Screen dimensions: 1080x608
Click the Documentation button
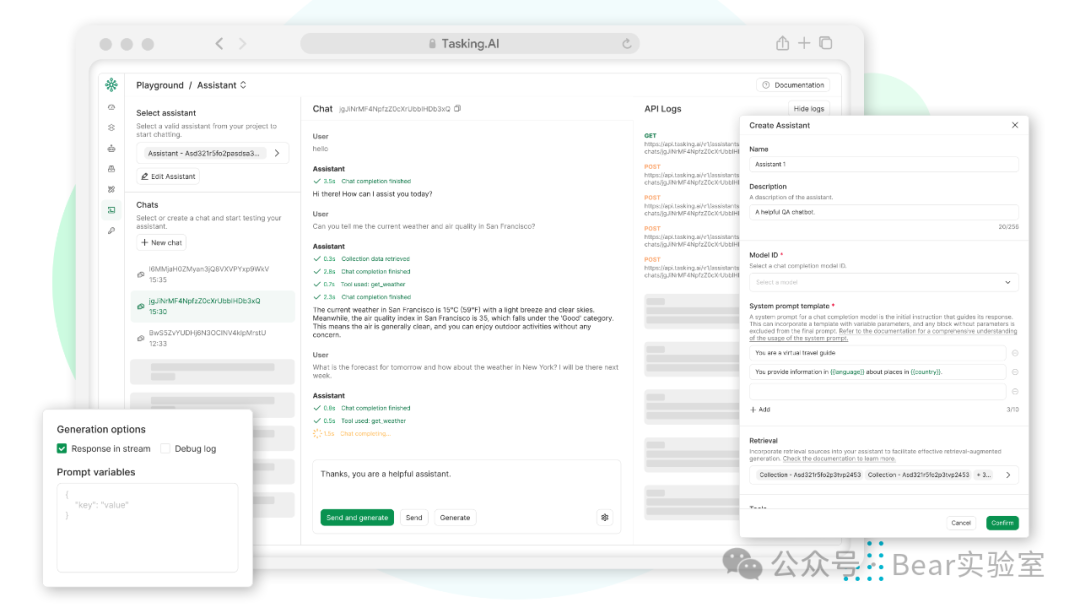[793, 85]
